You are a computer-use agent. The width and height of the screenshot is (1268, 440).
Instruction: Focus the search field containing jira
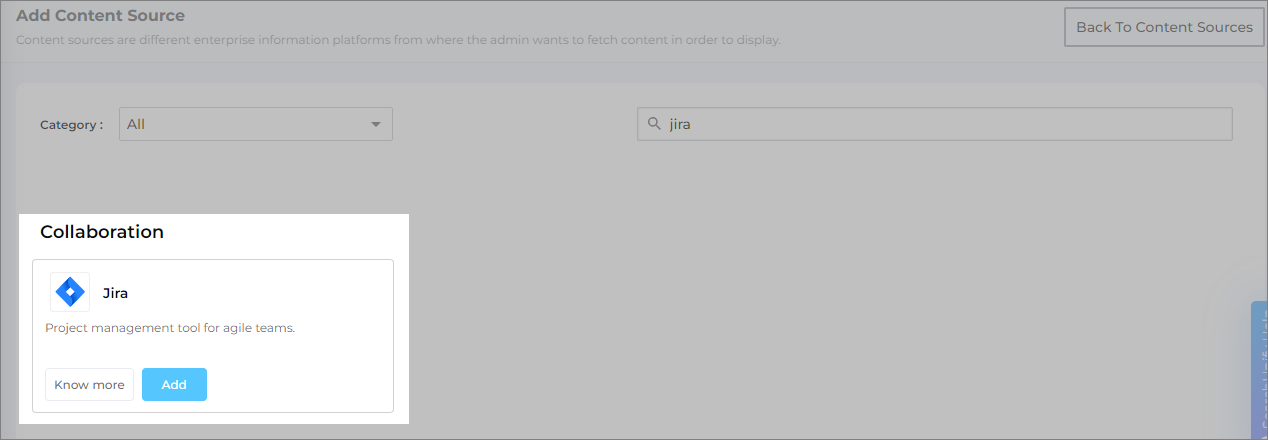tap(934, 124)
